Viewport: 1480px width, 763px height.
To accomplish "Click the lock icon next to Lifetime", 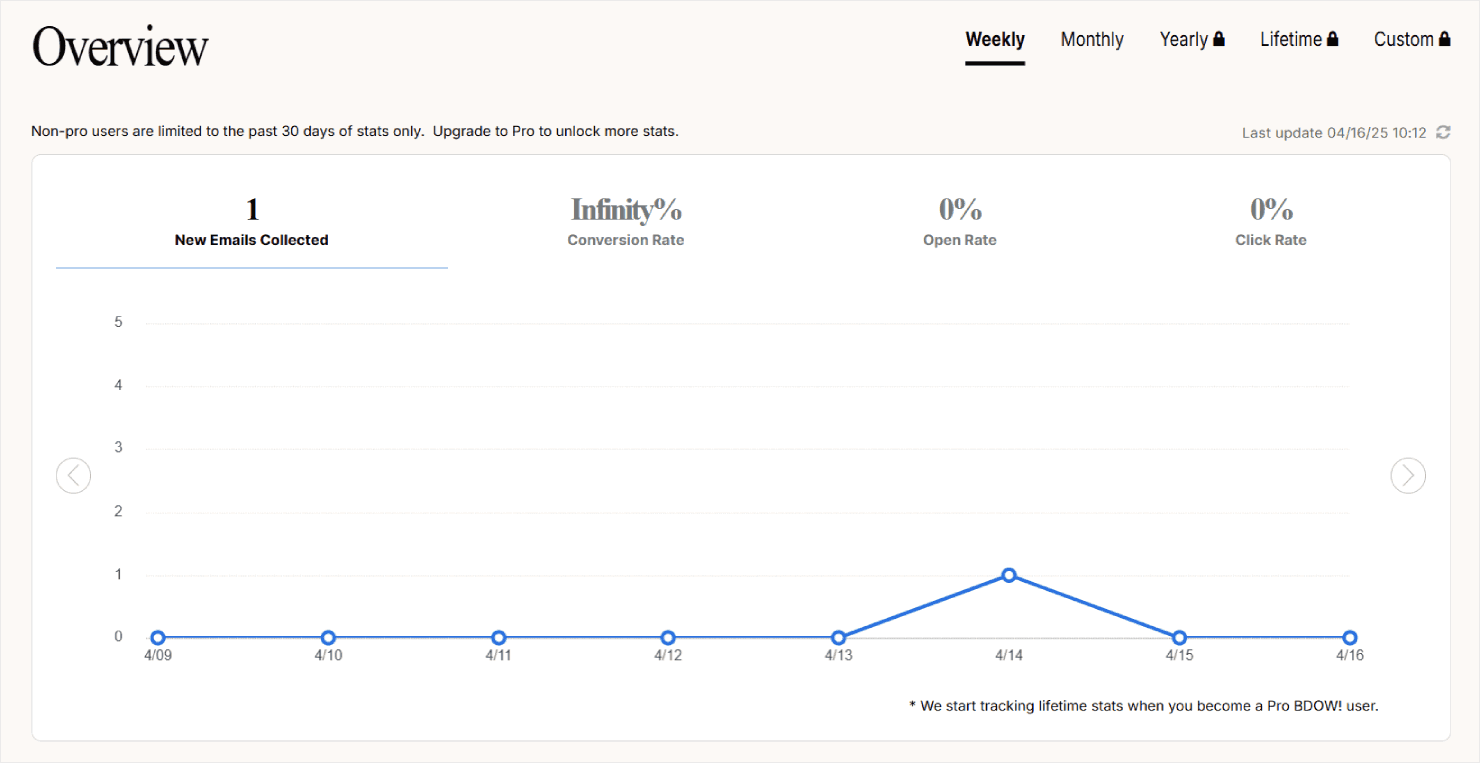I will tap(1333, 38).
